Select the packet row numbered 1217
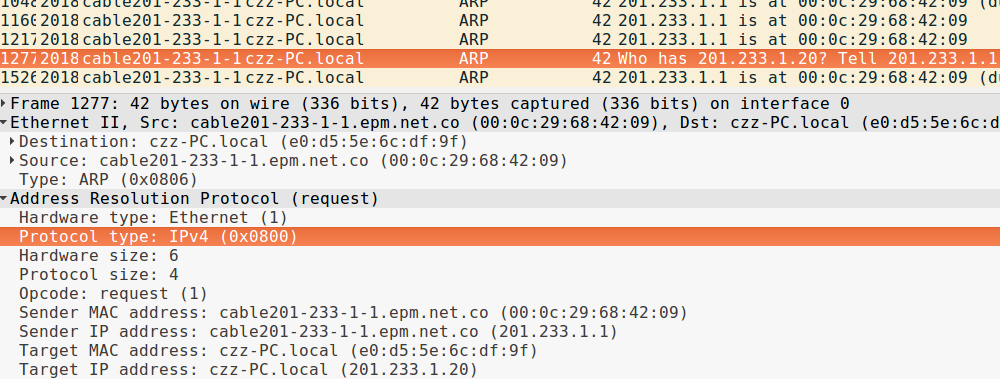 [x=500, y=40]
